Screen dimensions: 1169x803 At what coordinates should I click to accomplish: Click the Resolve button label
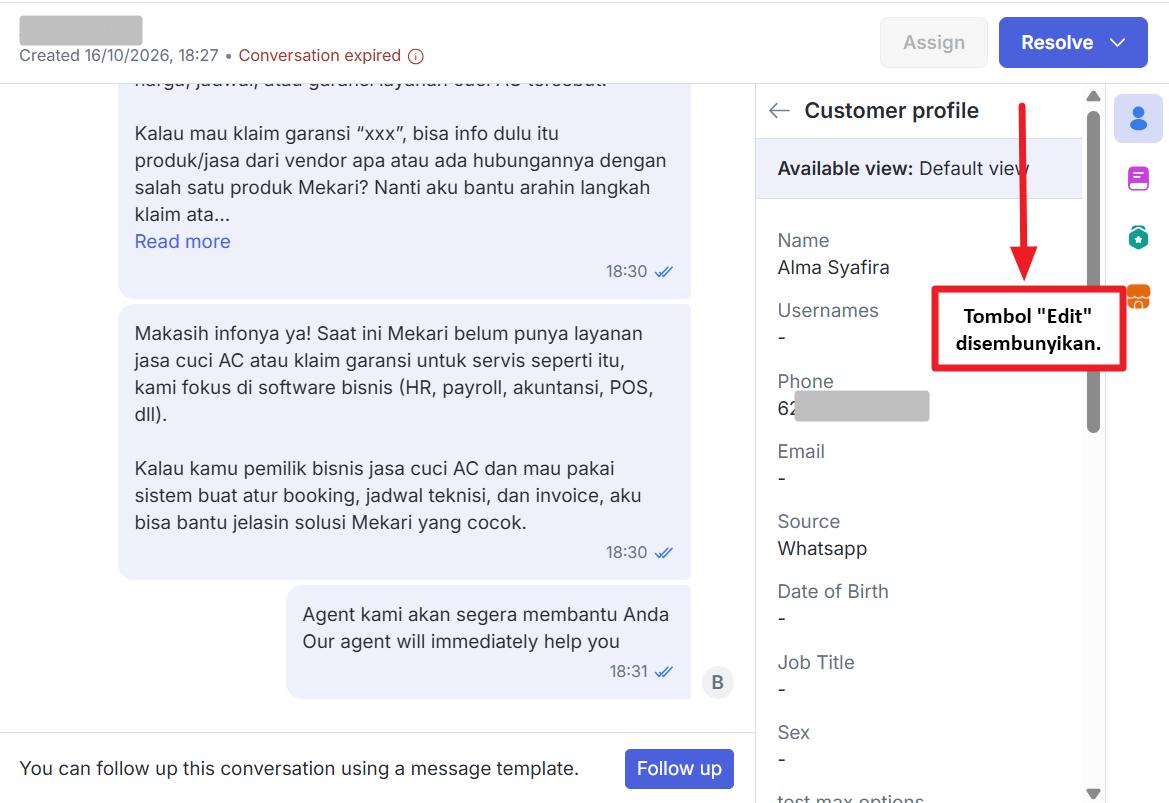[1056, 42]
